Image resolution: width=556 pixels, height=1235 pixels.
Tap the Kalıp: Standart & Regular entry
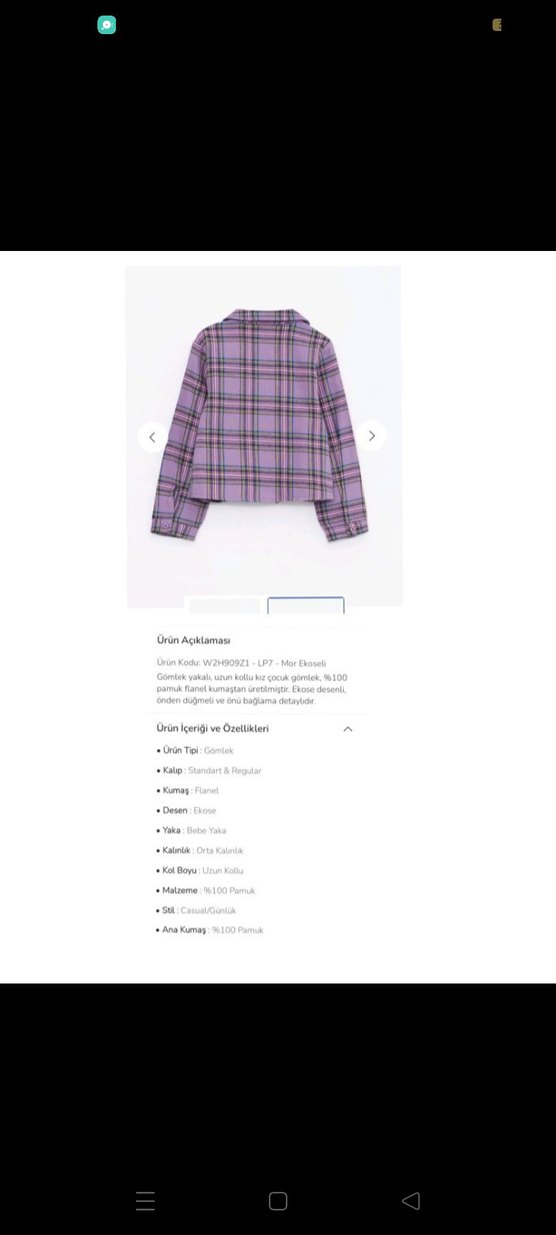point(209,771)
